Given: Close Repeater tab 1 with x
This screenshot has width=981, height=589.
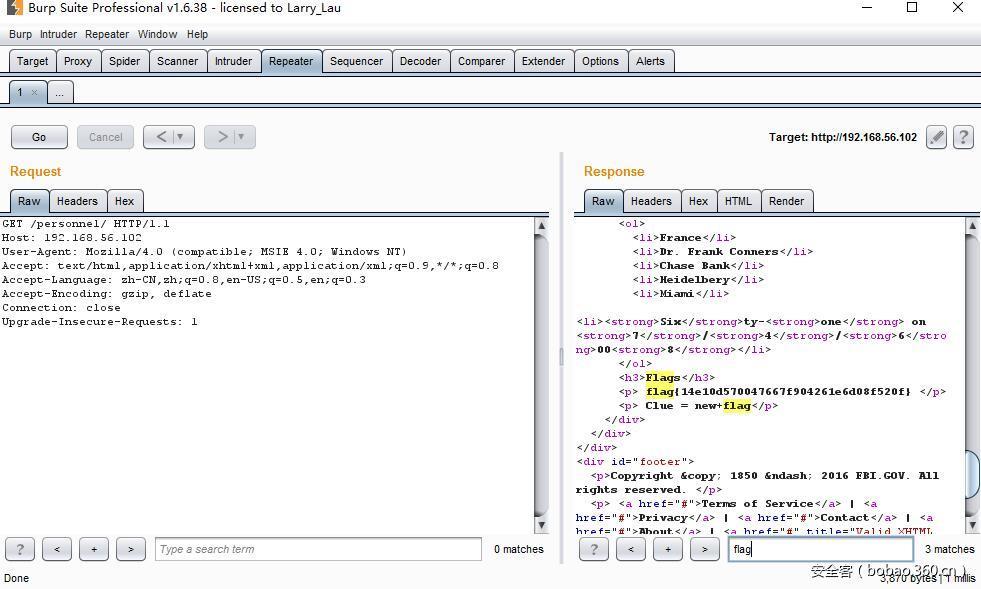Looking at the screenshot, I should (x=34, y=93).
